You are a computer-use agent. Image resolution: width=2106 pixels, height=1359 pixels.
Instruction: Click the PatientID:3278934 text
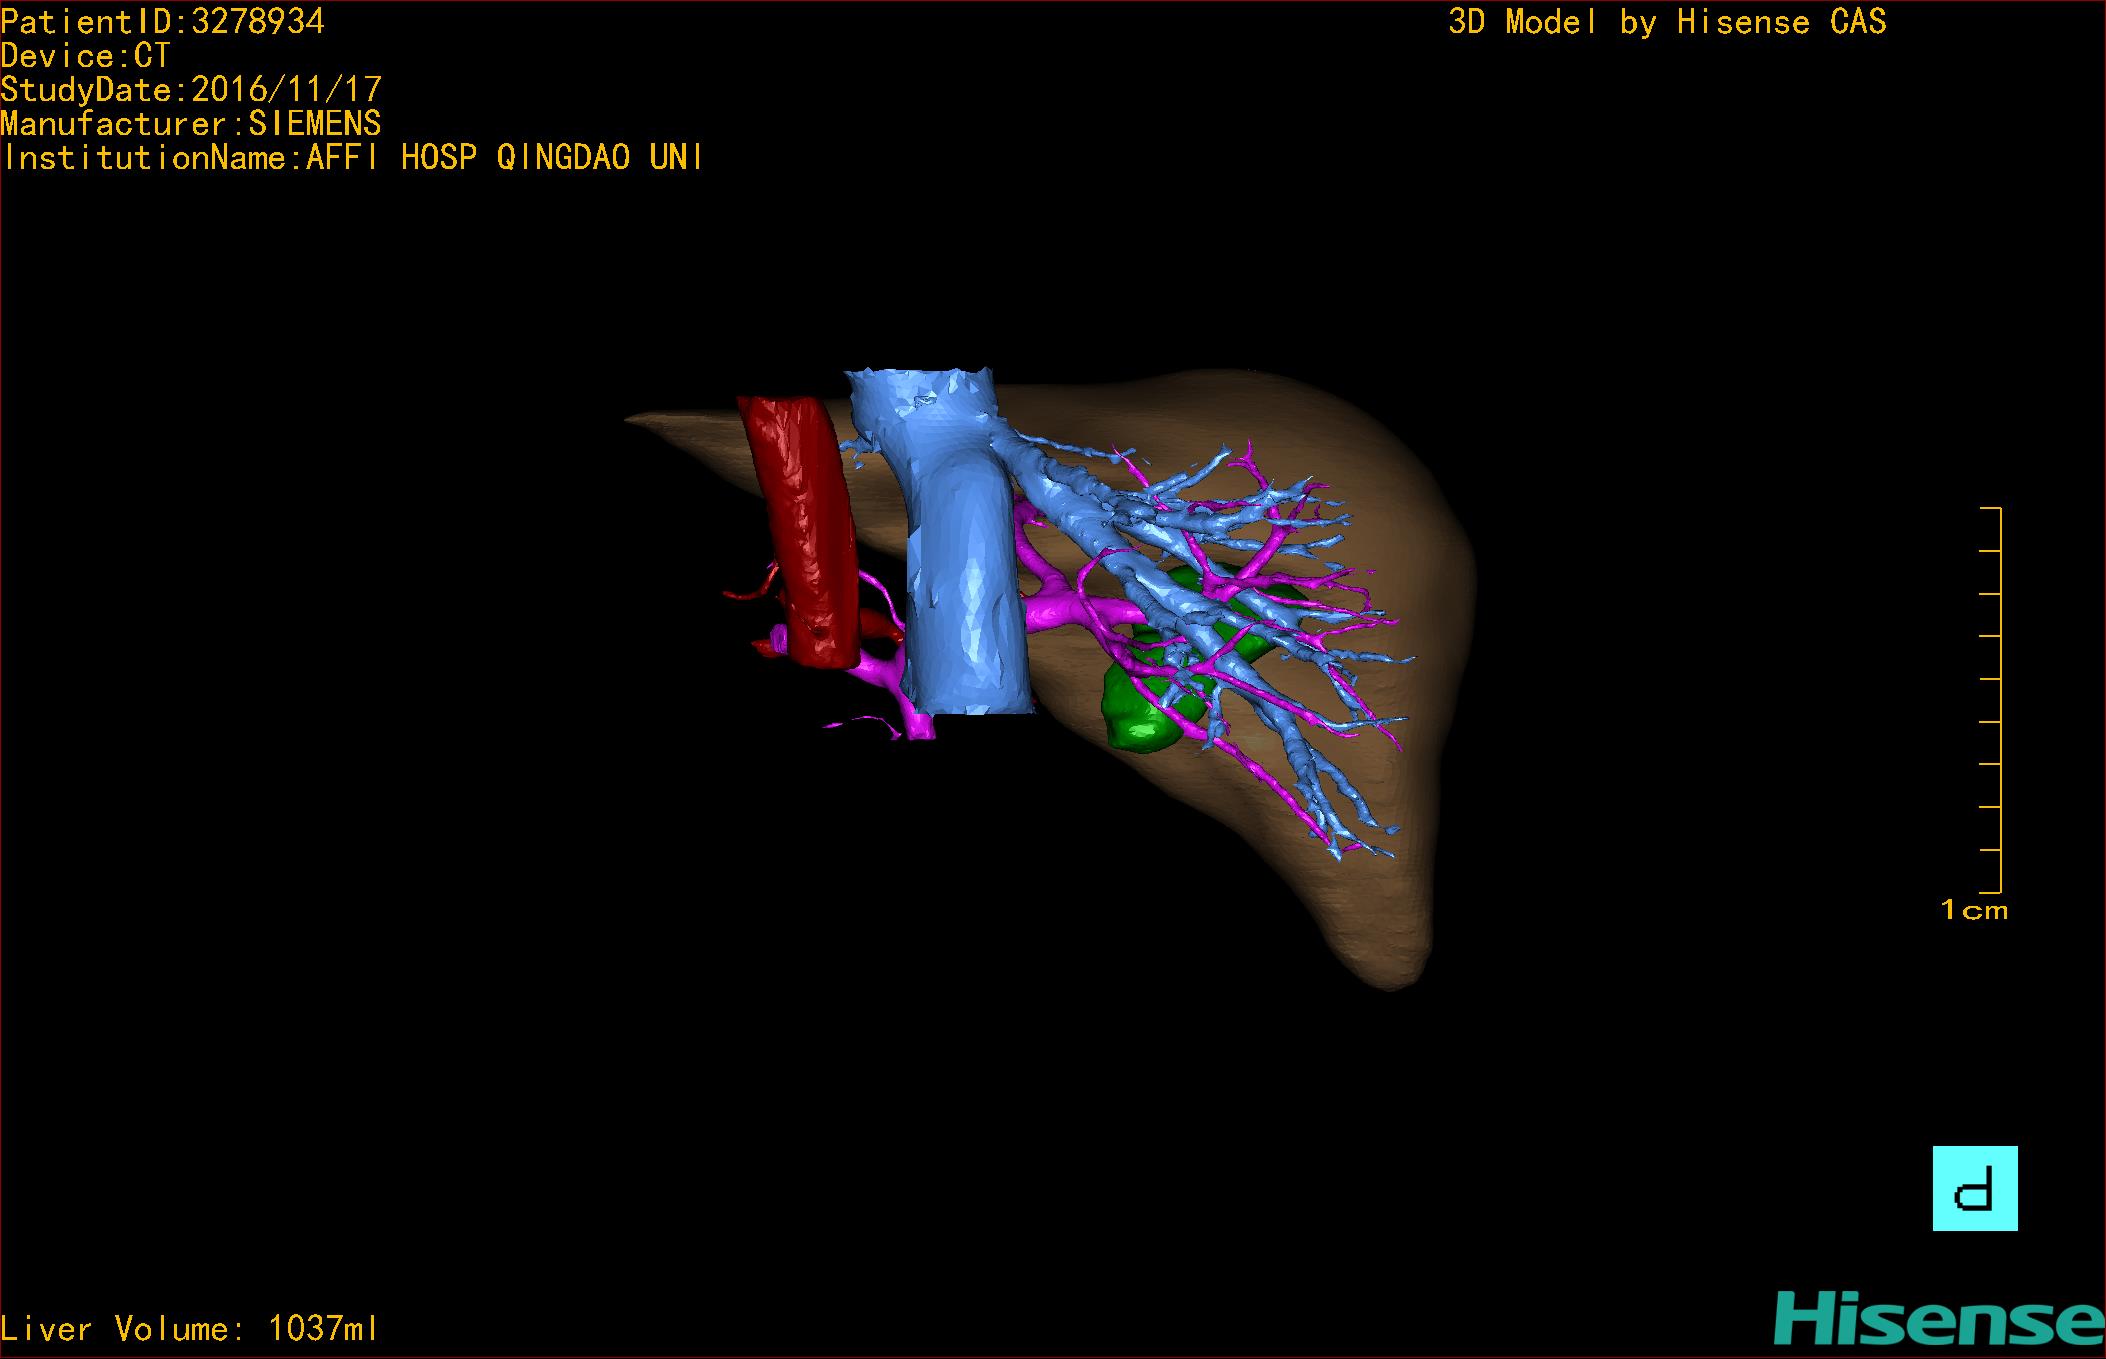pos(163,22)
